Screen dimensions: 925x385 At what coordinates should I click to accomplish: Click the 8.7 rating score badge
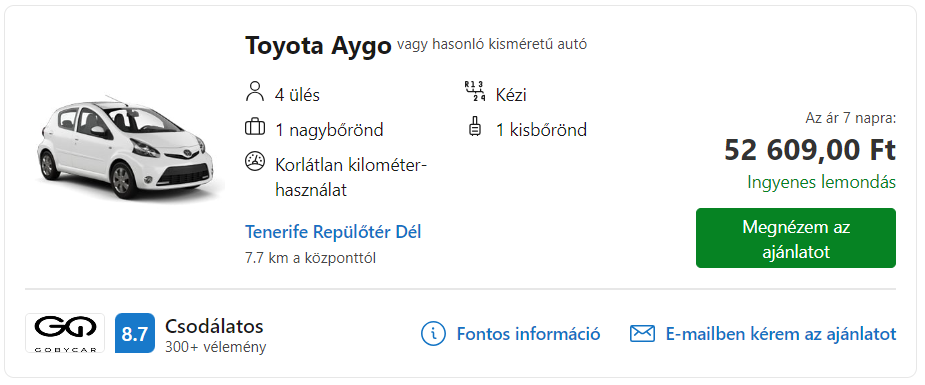pyautogui.click(x=135, y=333)
